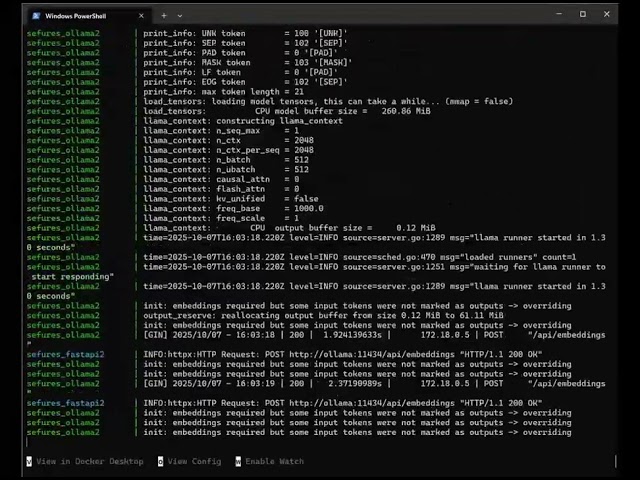
Task: Click 'llama_context: constructing llama_context' line
Action: coord(243,121)
